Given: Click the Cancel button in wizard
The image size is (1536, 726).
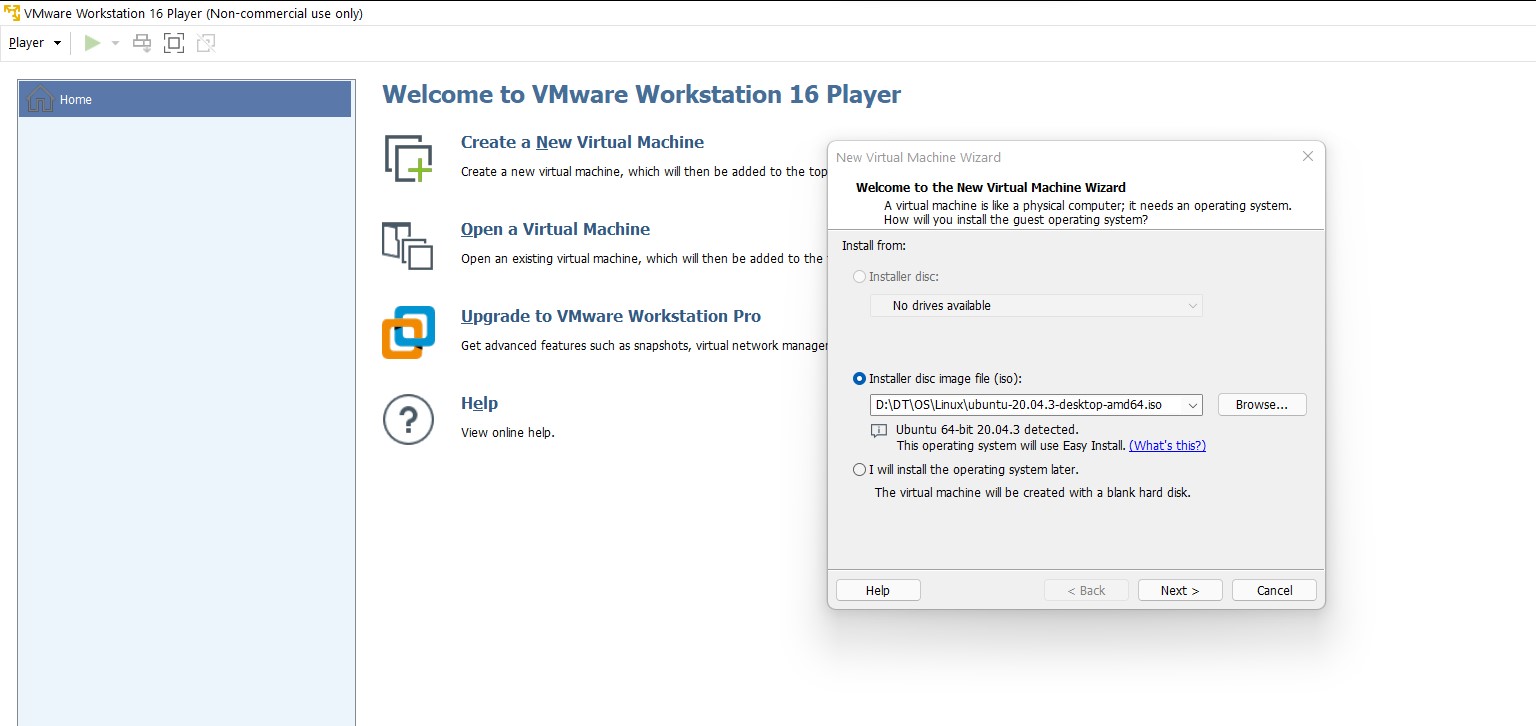Looking at the screenshot, I should point(1274,590).
